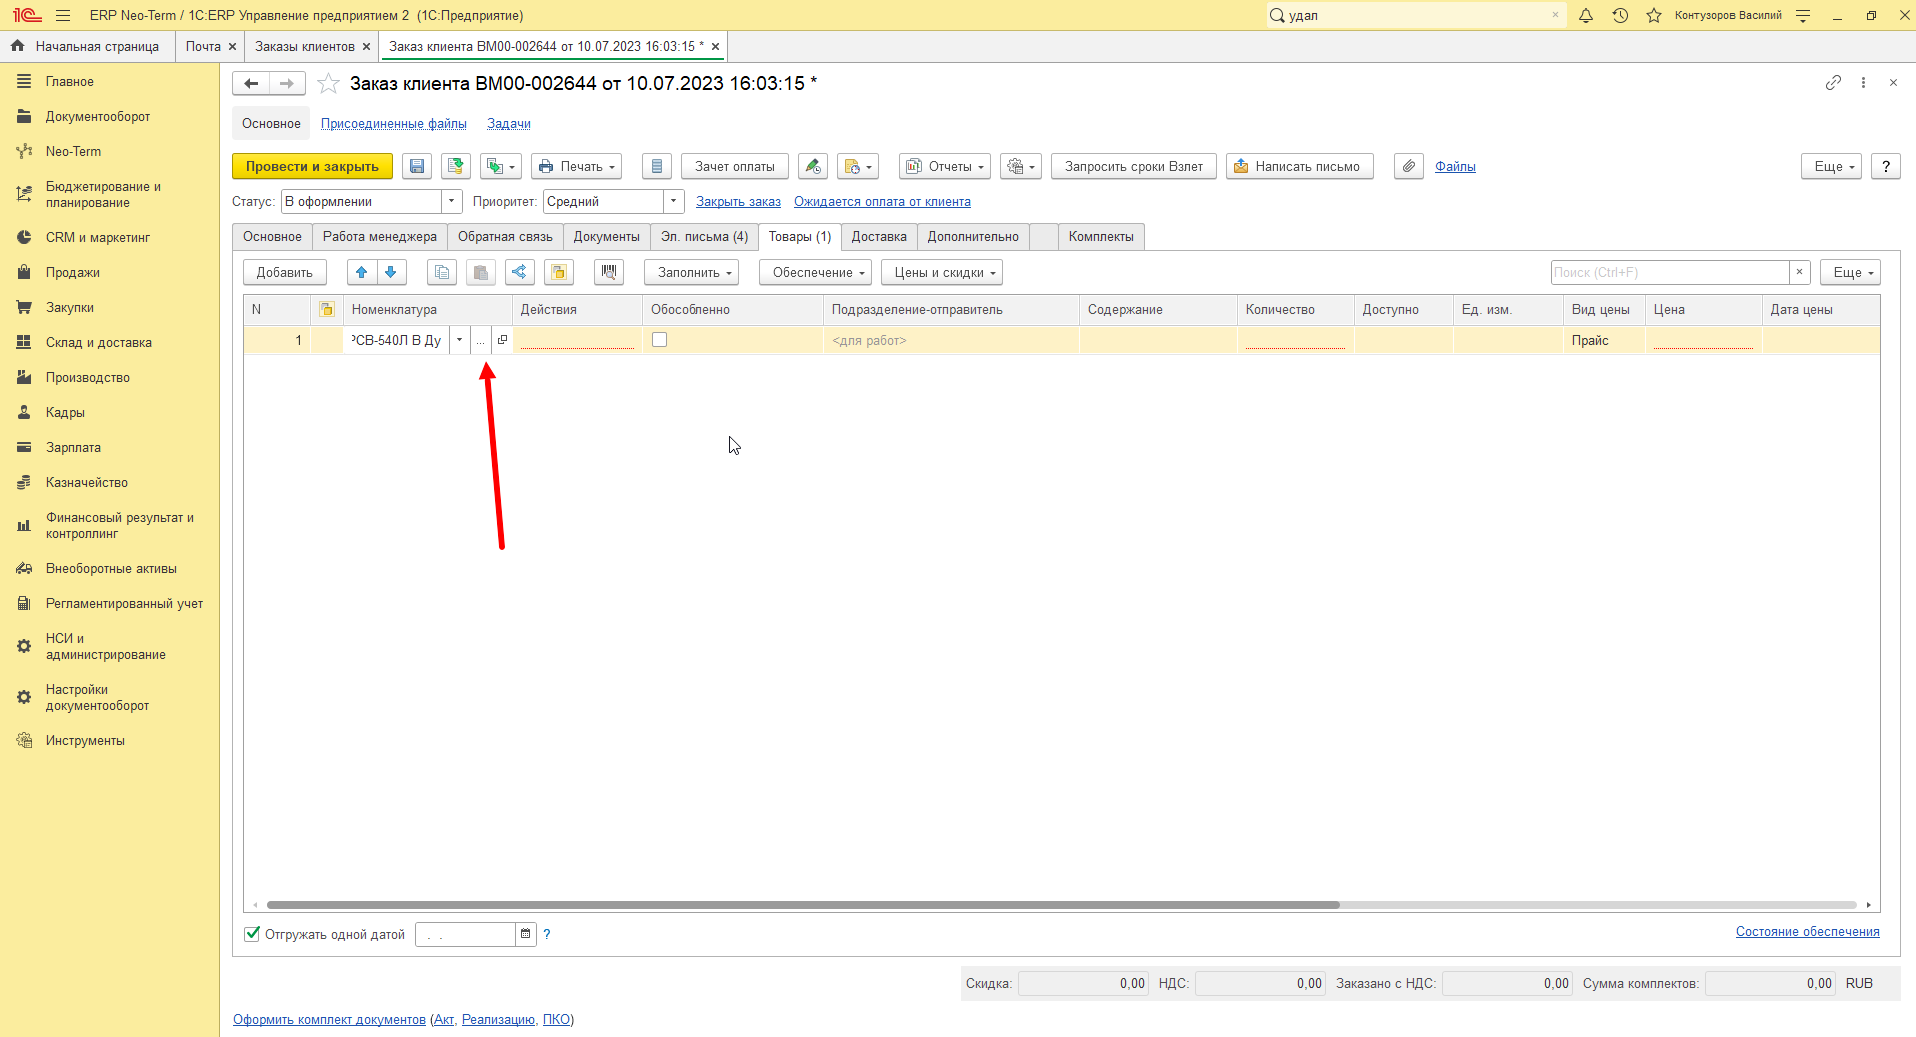Click the Запросить сроки Взлет button

pyautogui.click(x=1133, y=167)
